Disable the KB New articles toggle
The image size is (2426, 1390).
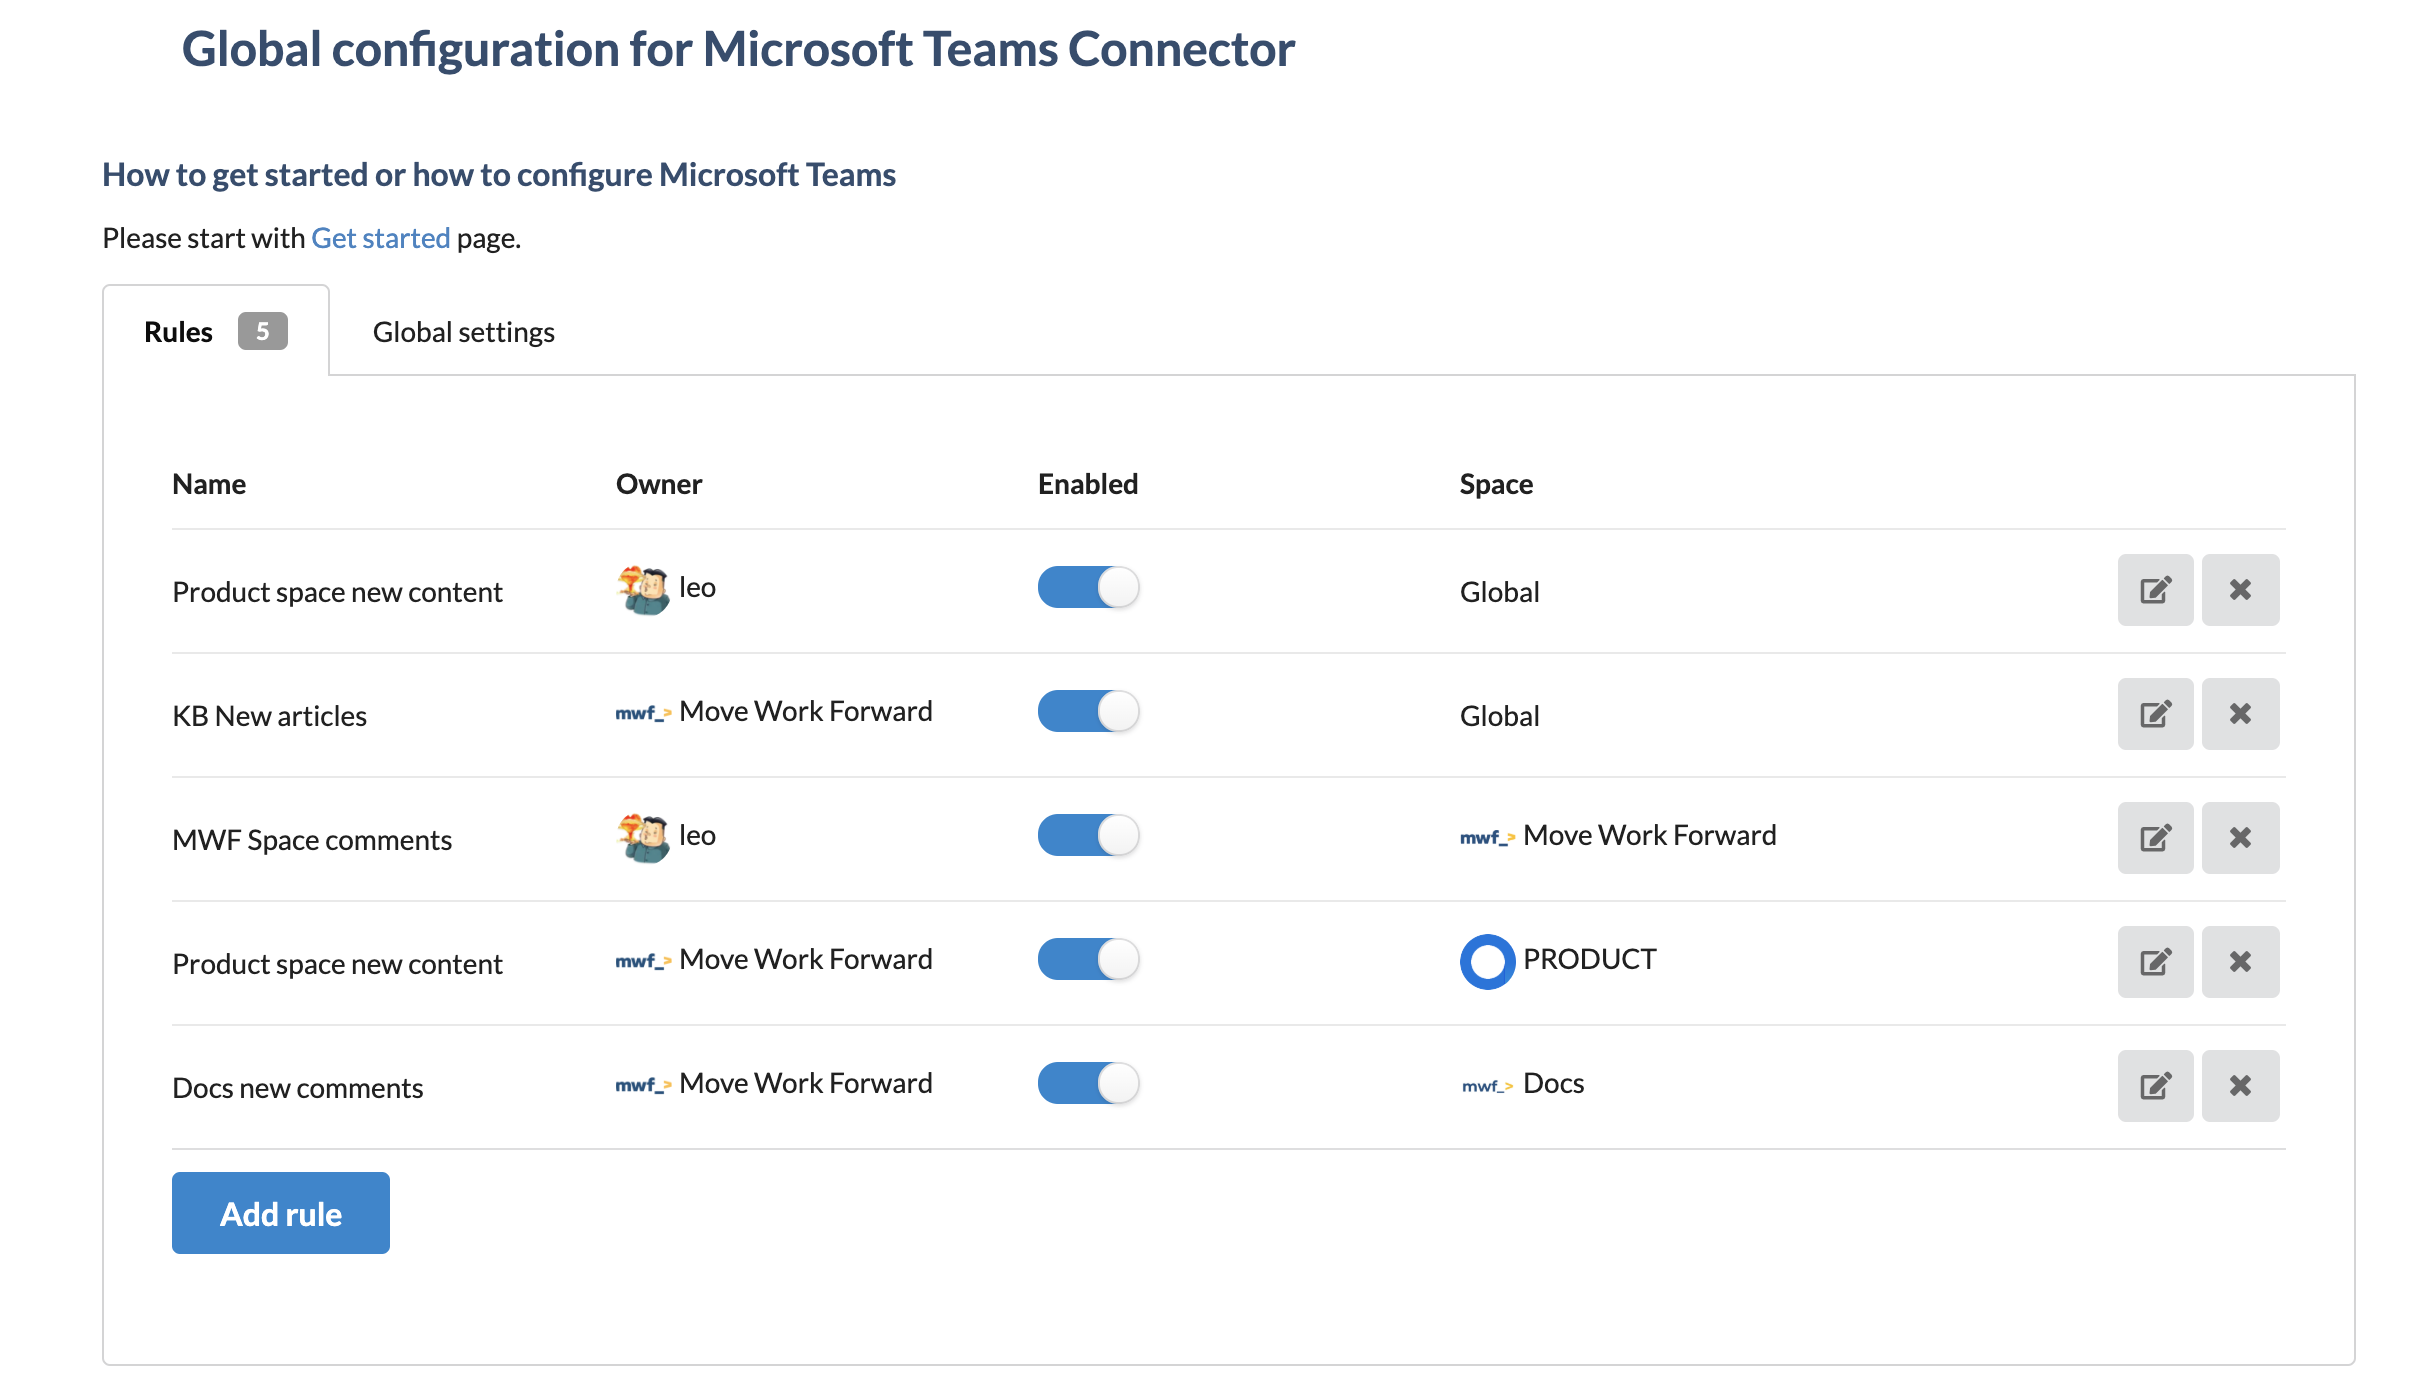tap(1088, 711)
